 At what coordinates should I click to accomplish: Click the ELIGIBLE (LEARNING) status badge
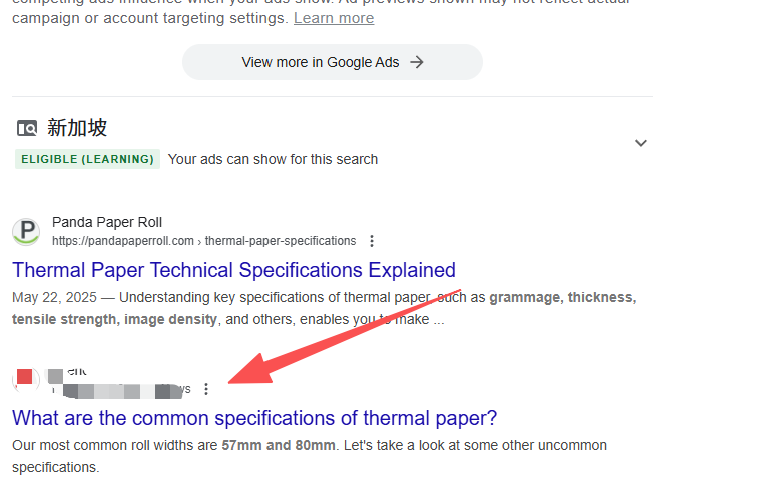(x=87, y=159)
